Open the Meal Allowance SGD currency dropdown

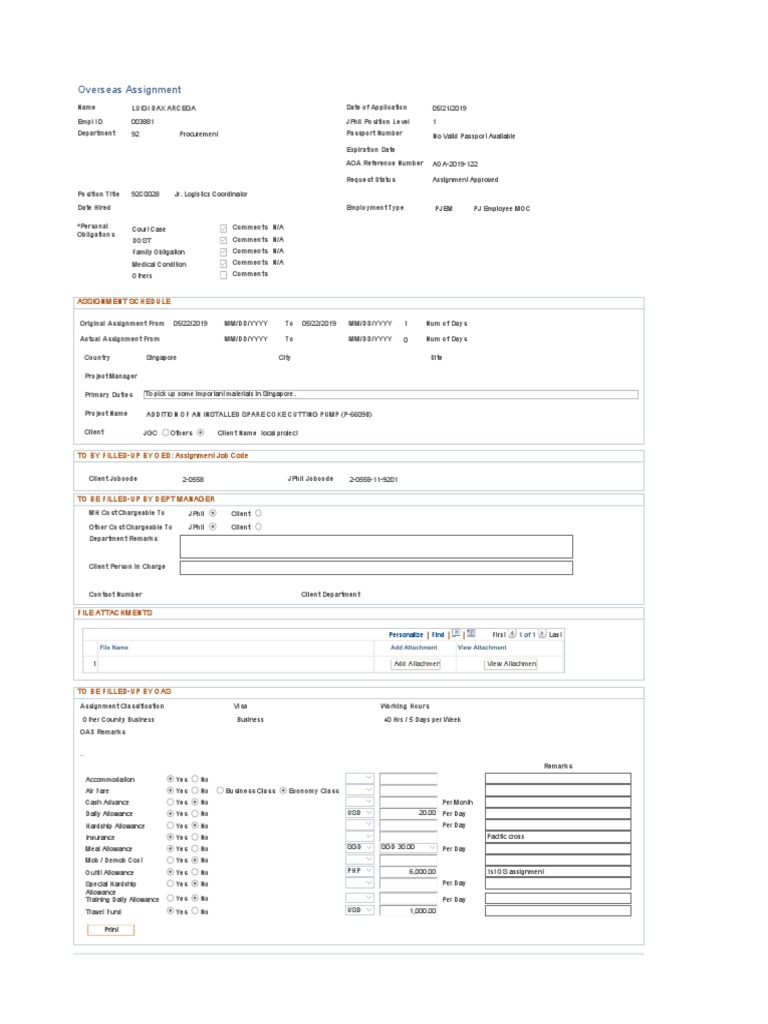click(359, 847)
